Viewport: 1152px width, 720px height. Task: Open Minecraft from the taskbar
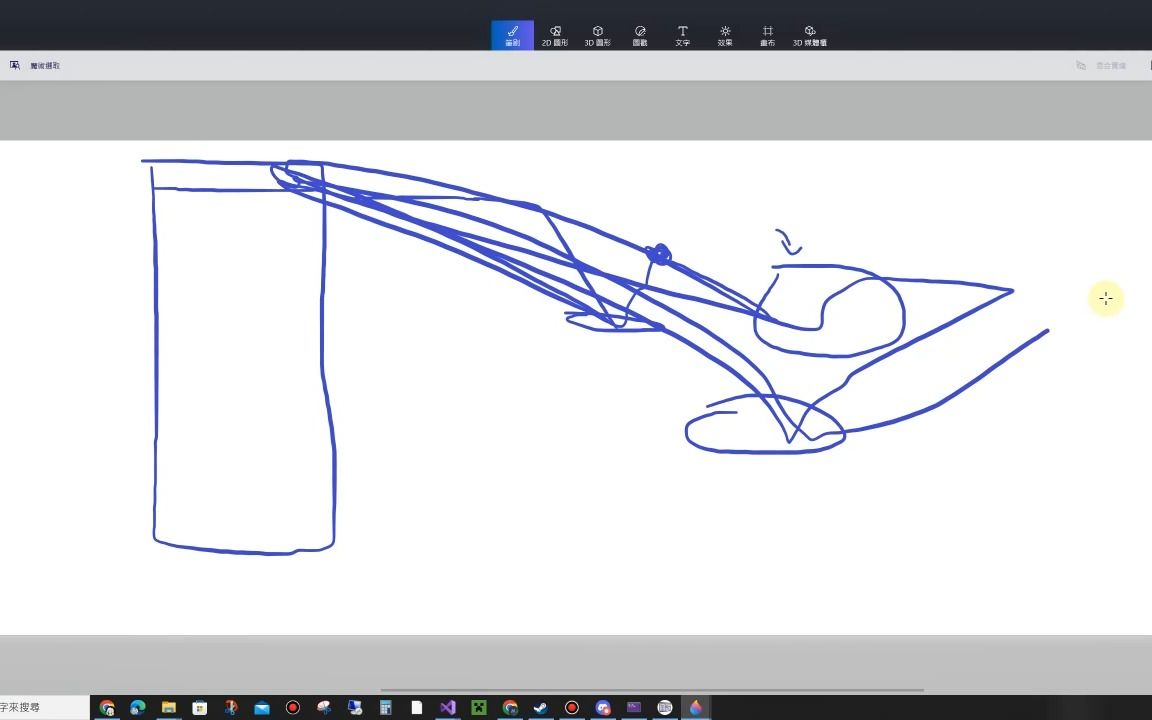[479, 708]
